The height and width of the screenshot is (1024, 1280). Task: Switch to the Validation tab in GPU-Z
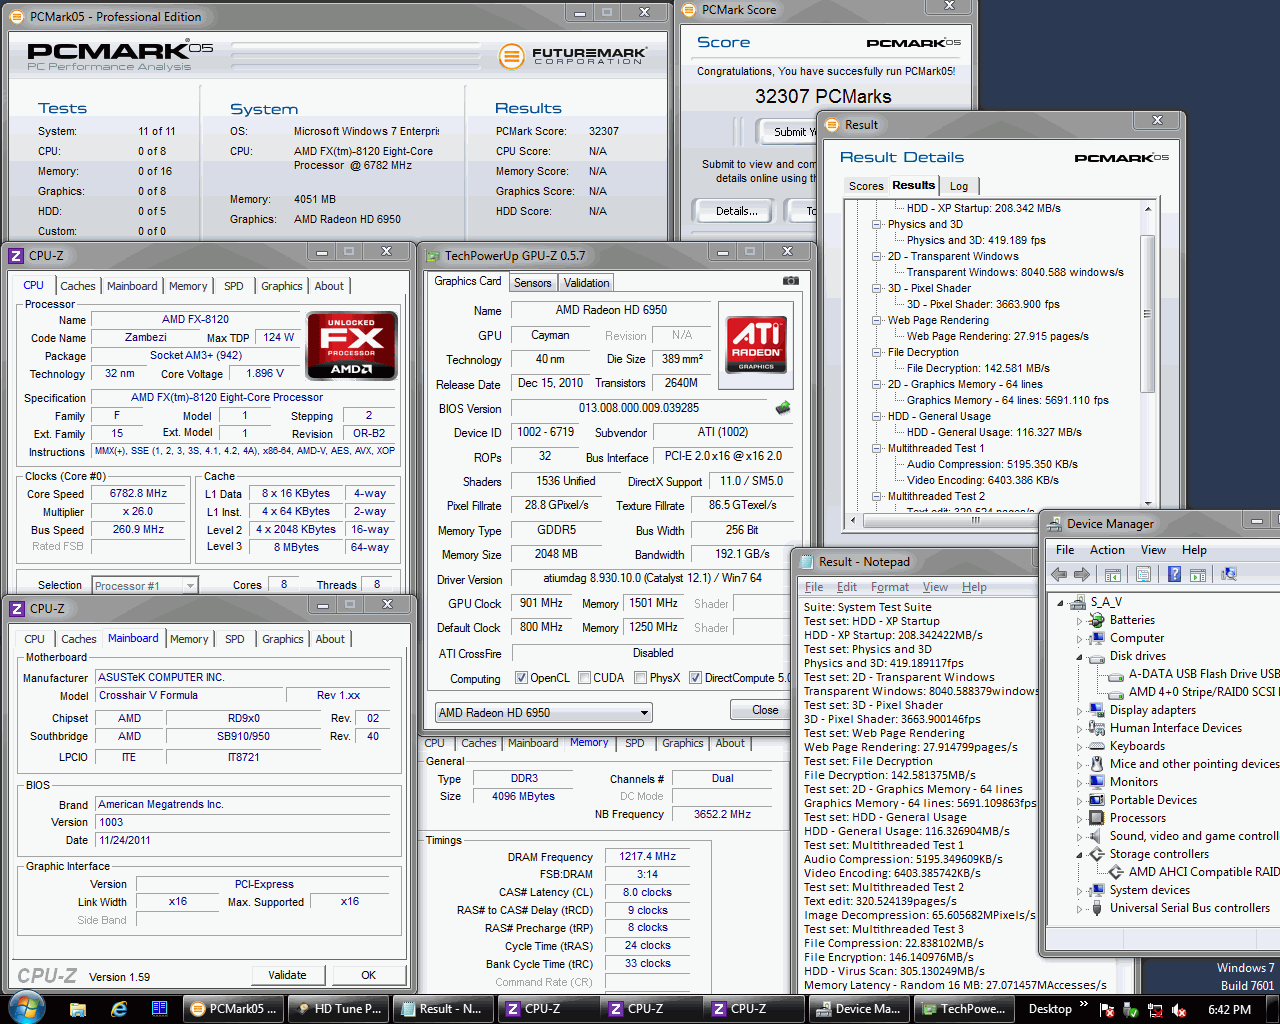coord(586,283)
